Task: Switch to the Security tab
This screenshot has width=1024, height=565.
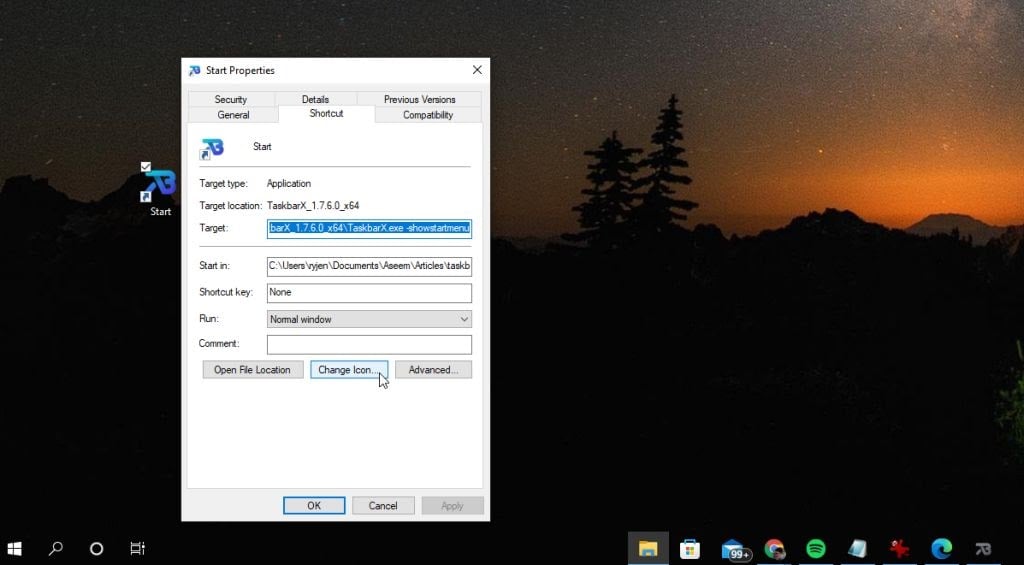Action: pyautogui.click(x=230, y=99)
